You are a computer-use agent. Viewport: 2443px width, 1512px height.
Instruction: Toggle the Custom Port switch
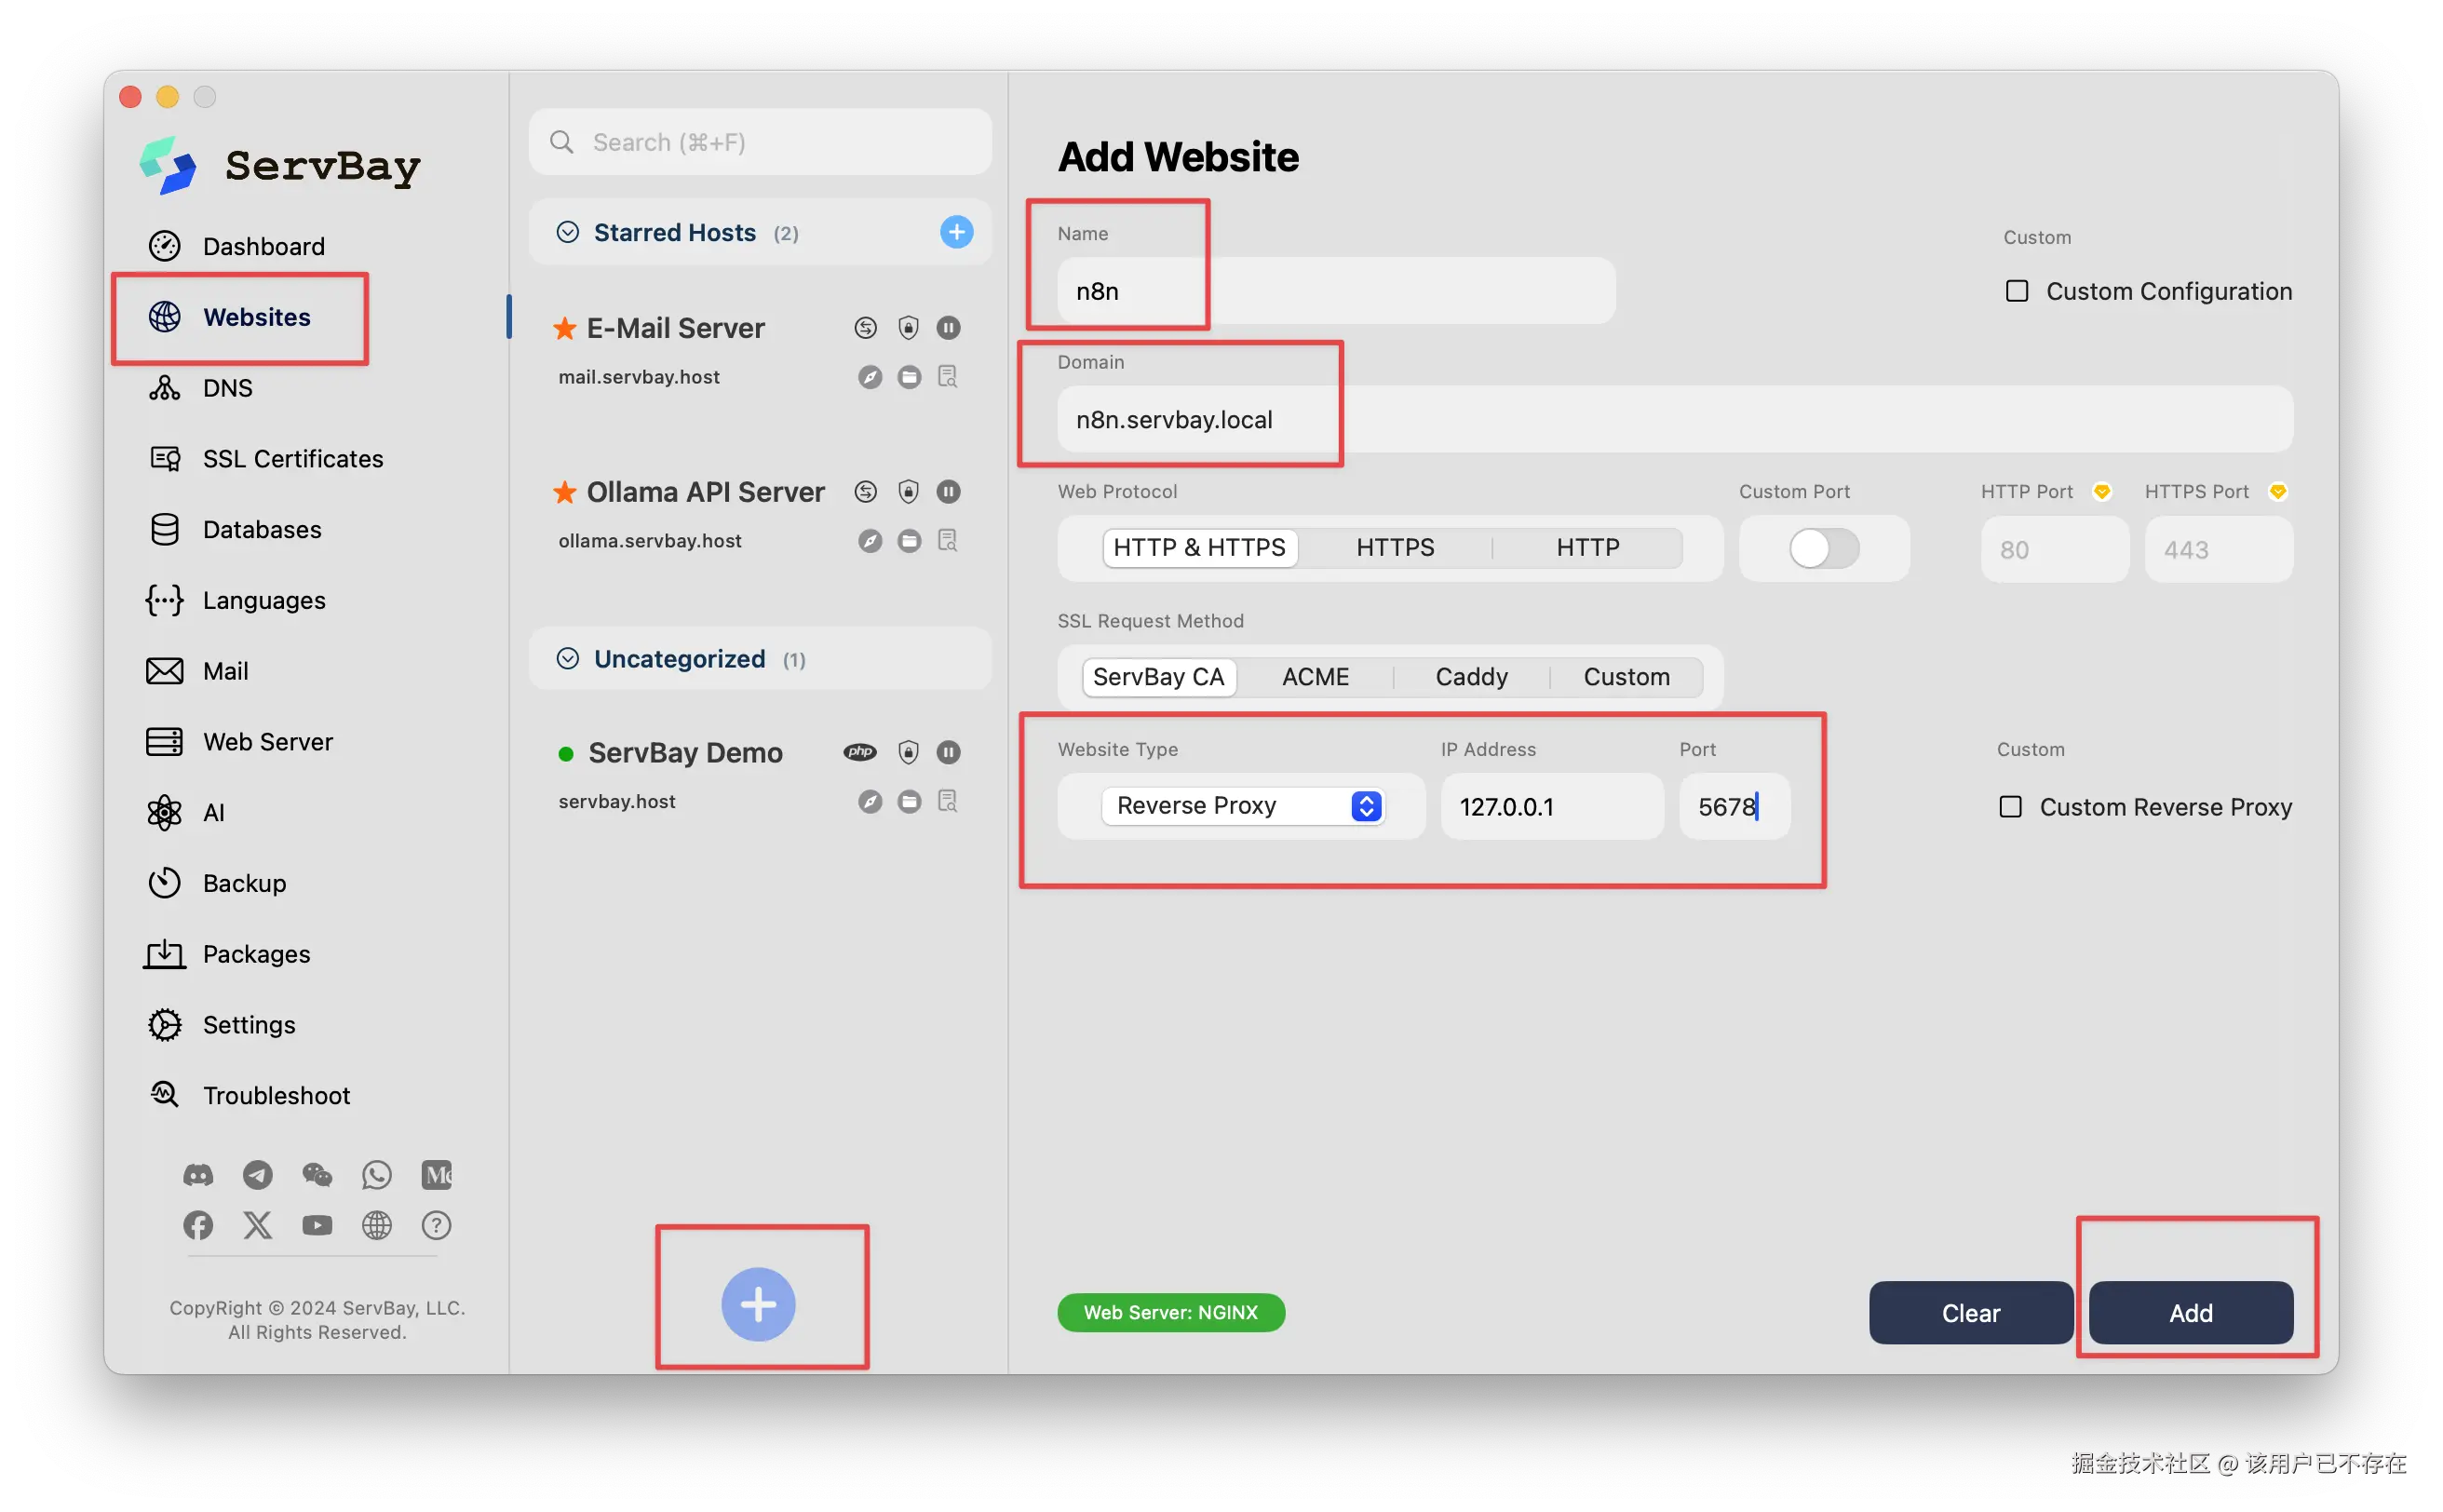[1823, 548]
